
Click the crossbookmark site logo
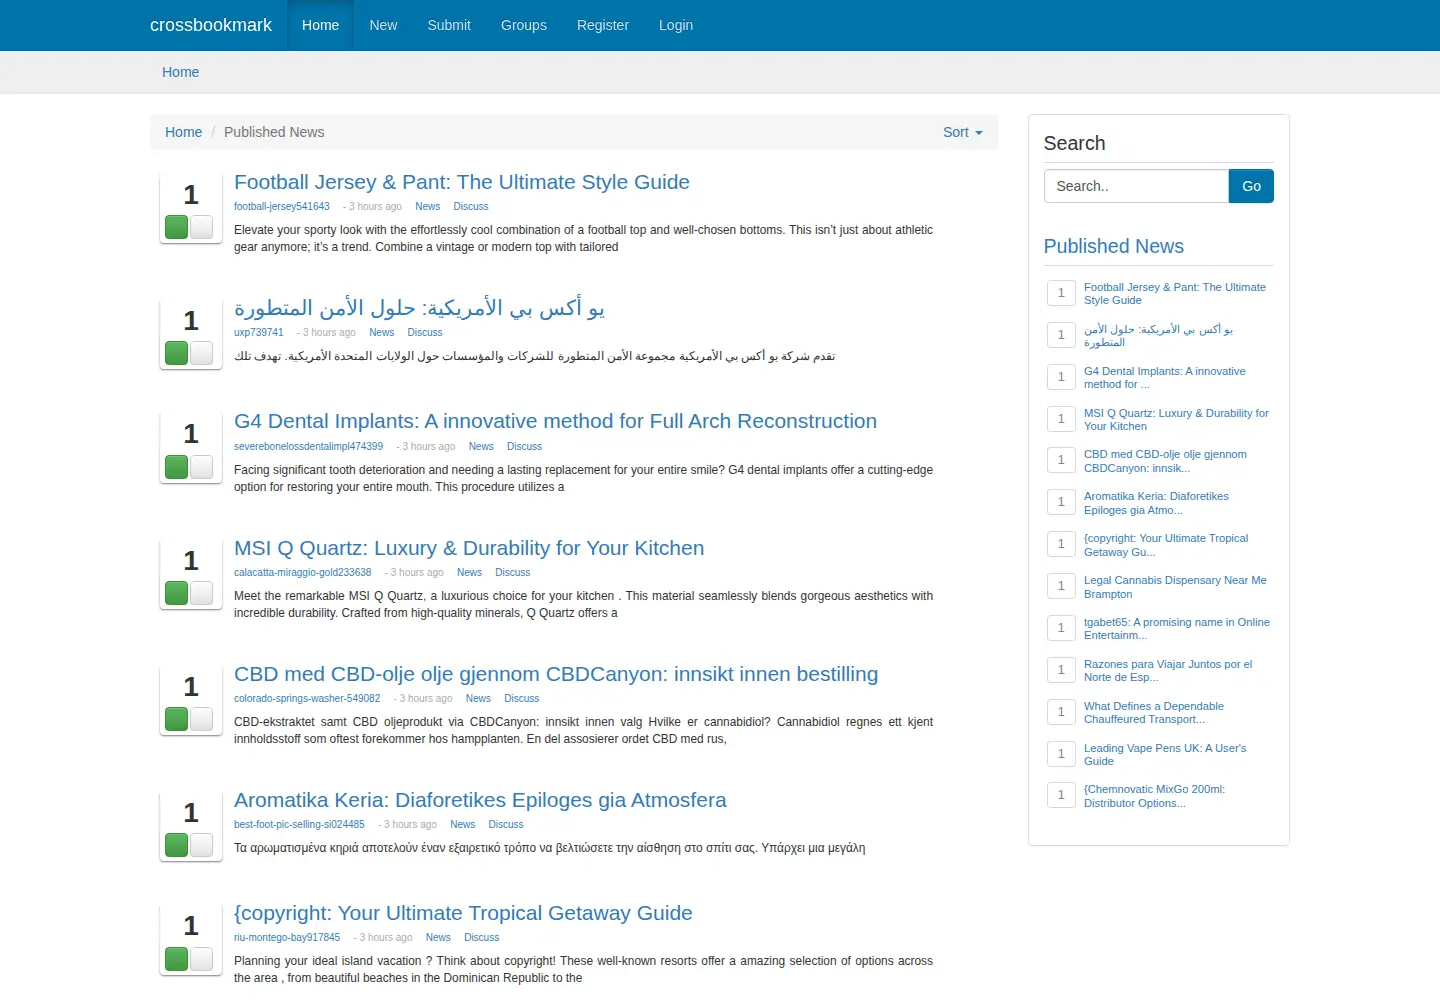(x=211, y=25)
